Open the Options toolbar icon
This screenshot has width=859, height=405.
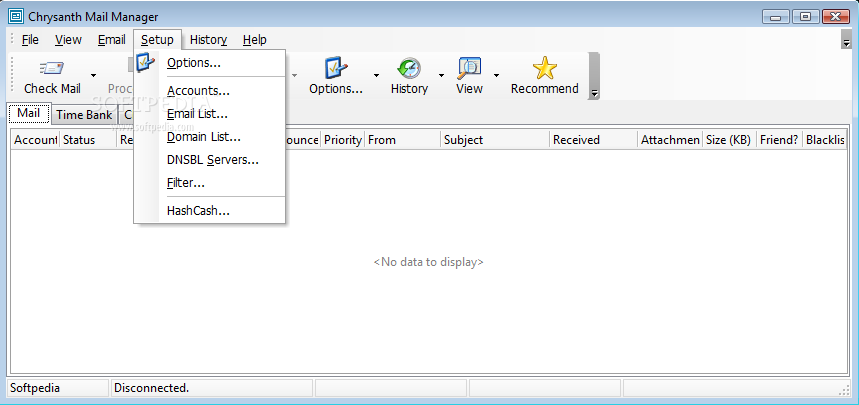coord(336,69)
